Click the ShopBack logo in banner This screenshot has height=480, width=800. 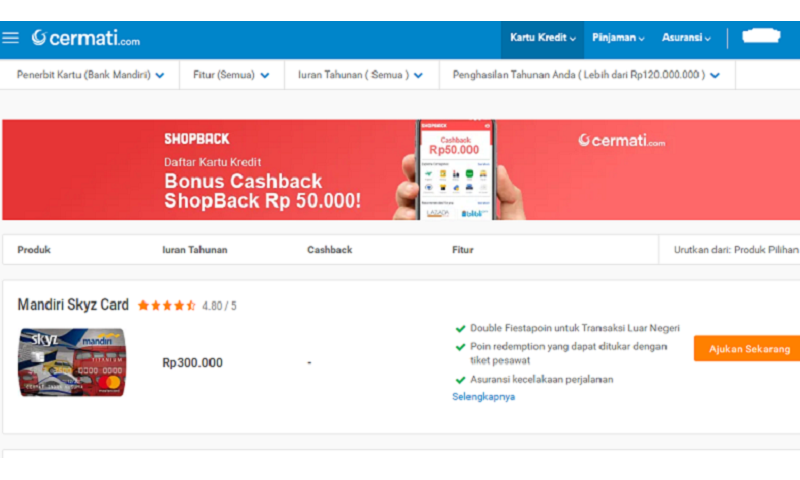point(196,139)
